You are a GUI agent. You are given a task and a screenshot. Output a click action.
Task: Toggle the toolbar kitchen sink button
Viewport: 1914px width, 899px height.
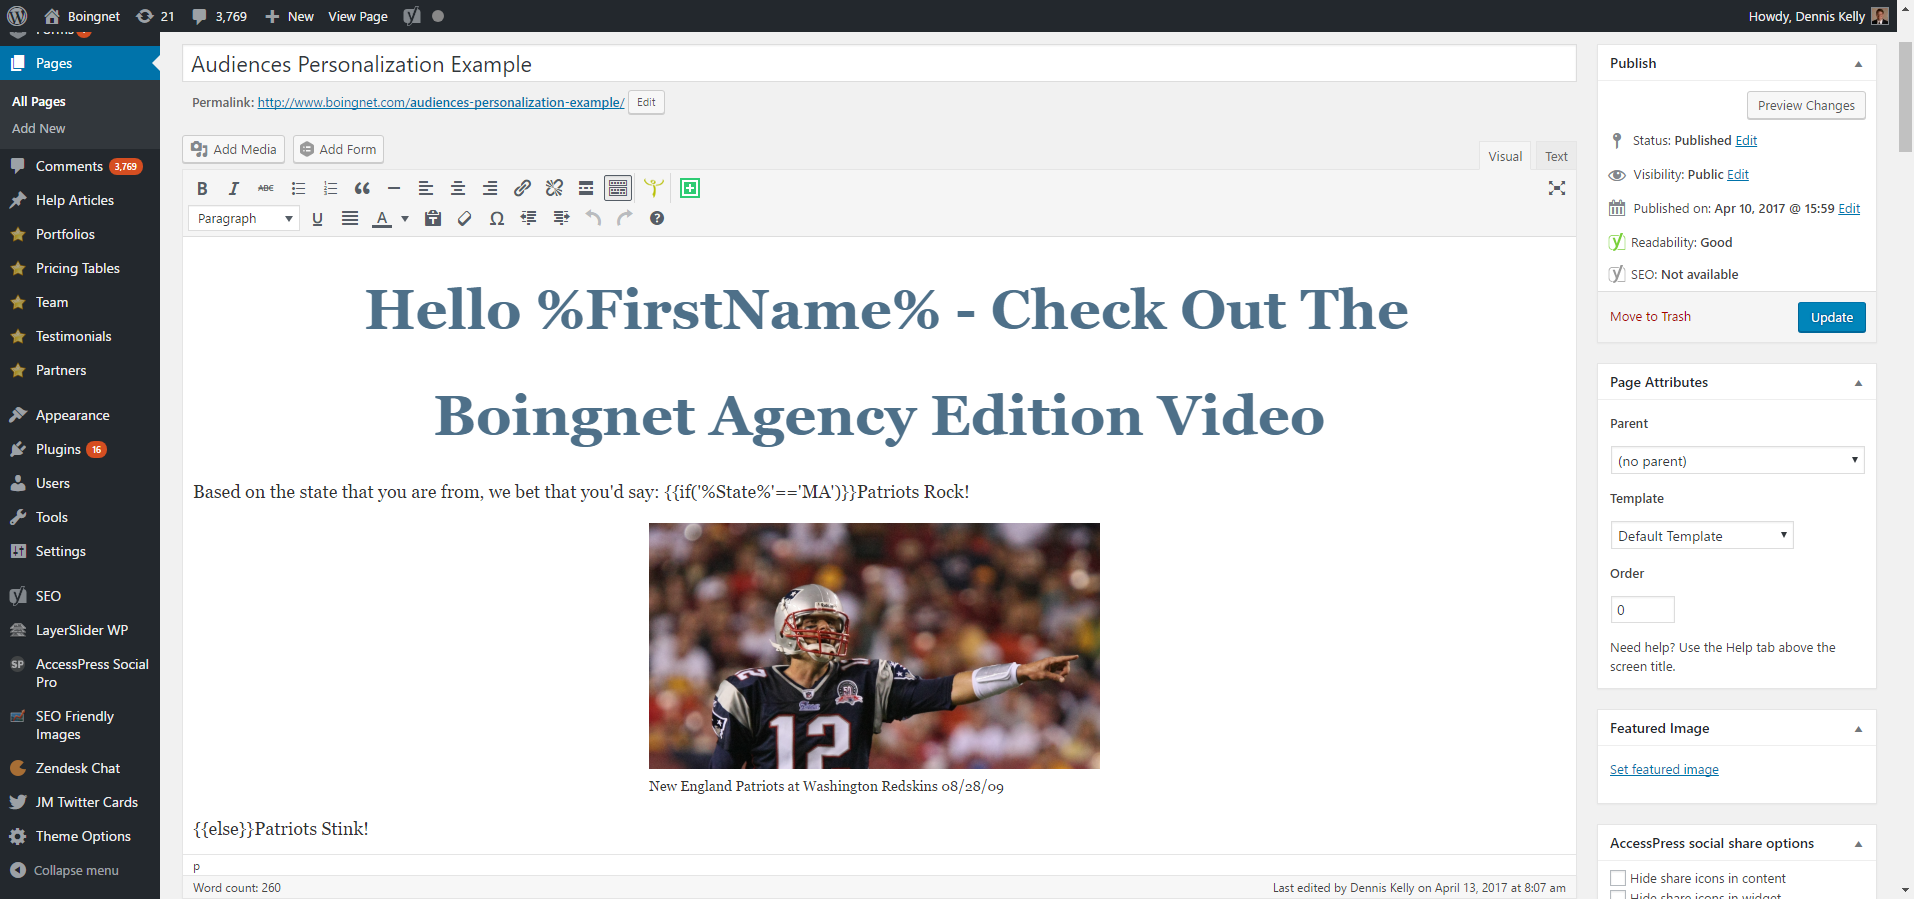(x=618, y=188)
